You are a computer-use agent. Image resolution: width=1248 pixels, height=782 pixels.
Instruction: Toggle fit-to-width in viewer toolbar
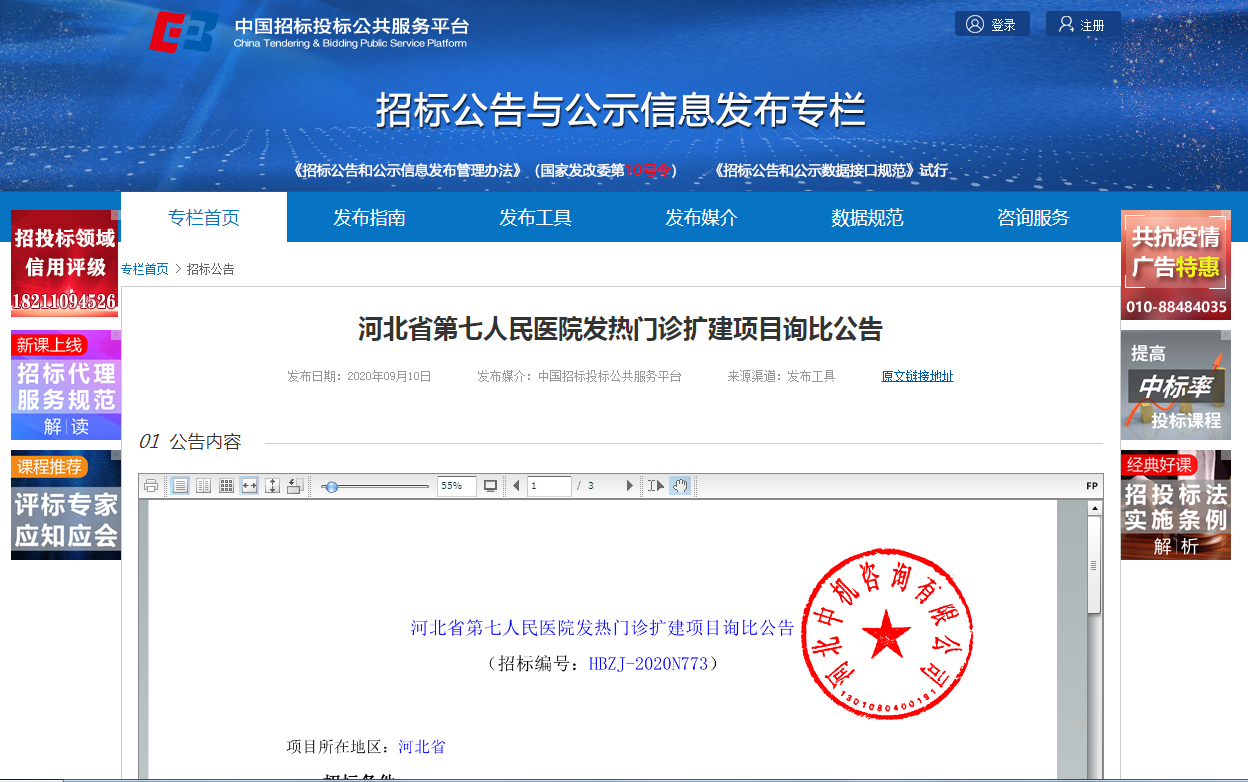coord(249,486)
